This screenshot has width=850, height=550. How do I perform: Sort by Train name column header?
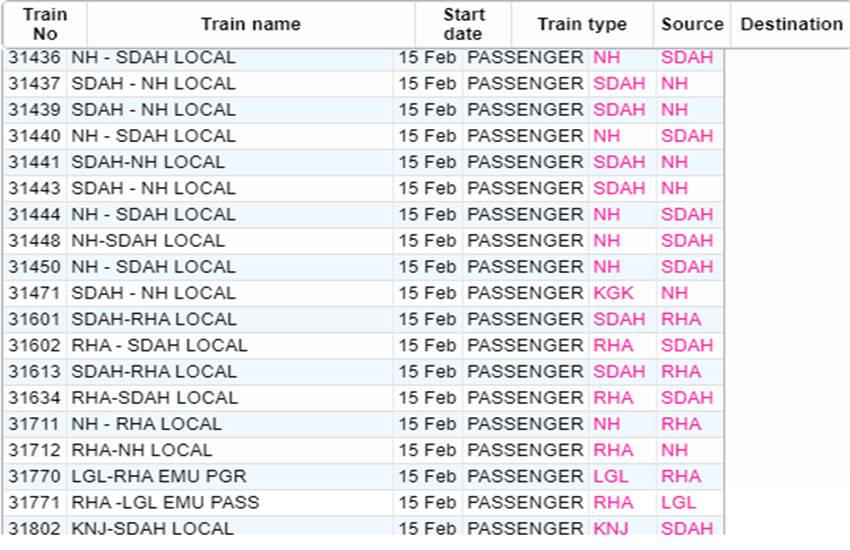coord(250,24)
